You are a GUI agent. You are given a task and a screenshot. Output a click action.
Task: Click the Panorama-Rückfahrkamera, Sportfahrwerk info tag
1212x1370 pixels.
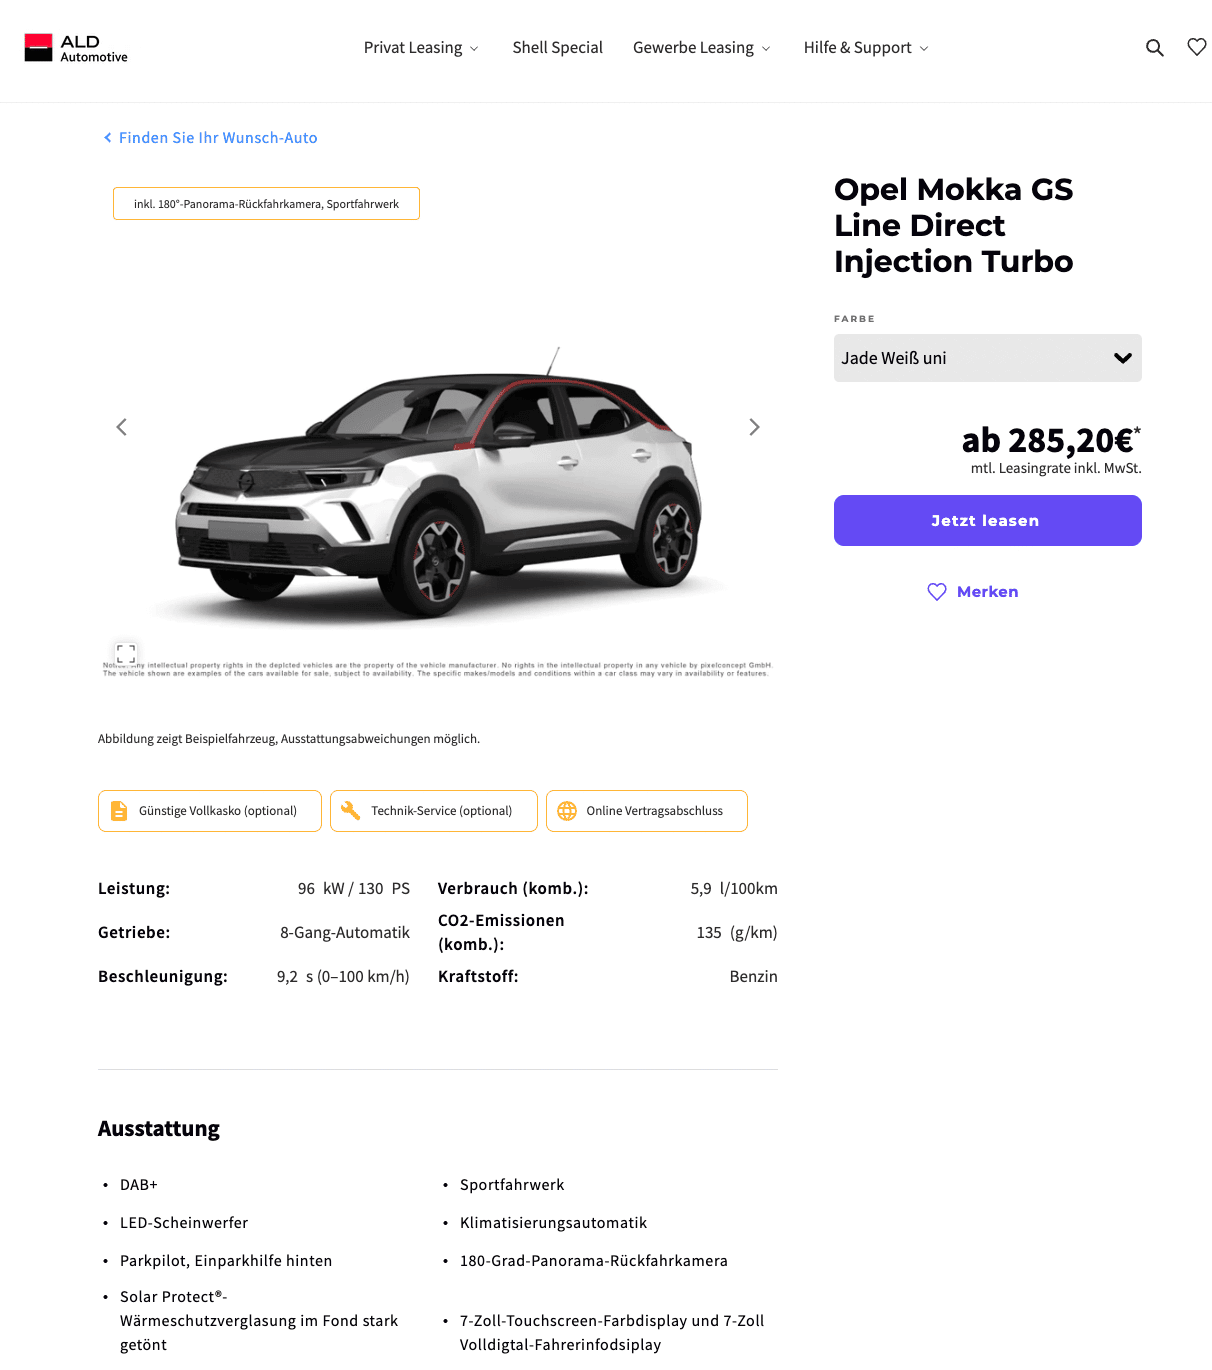pos(266,204)
